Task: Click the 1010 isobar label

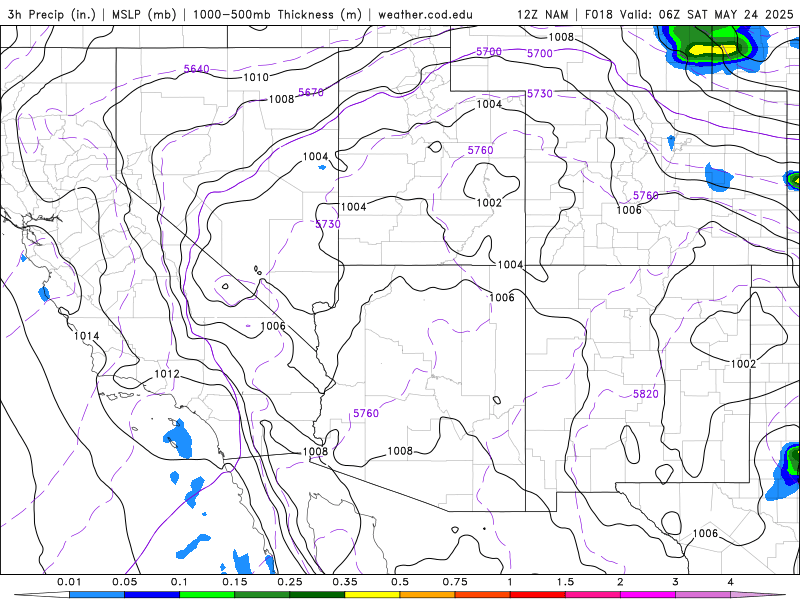Action: pyautogui.click(x=256, y=77)
